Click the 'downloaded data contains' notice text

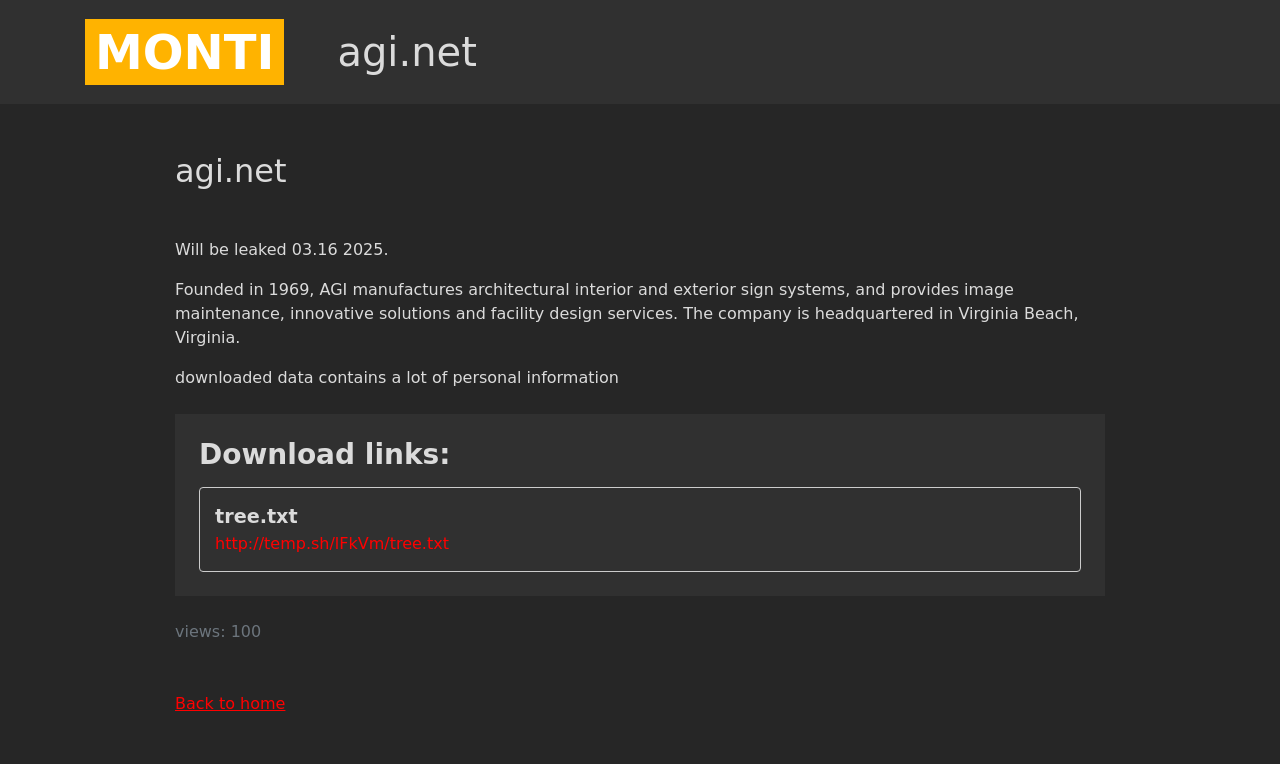pyautogui.click(x=397, y=378)
